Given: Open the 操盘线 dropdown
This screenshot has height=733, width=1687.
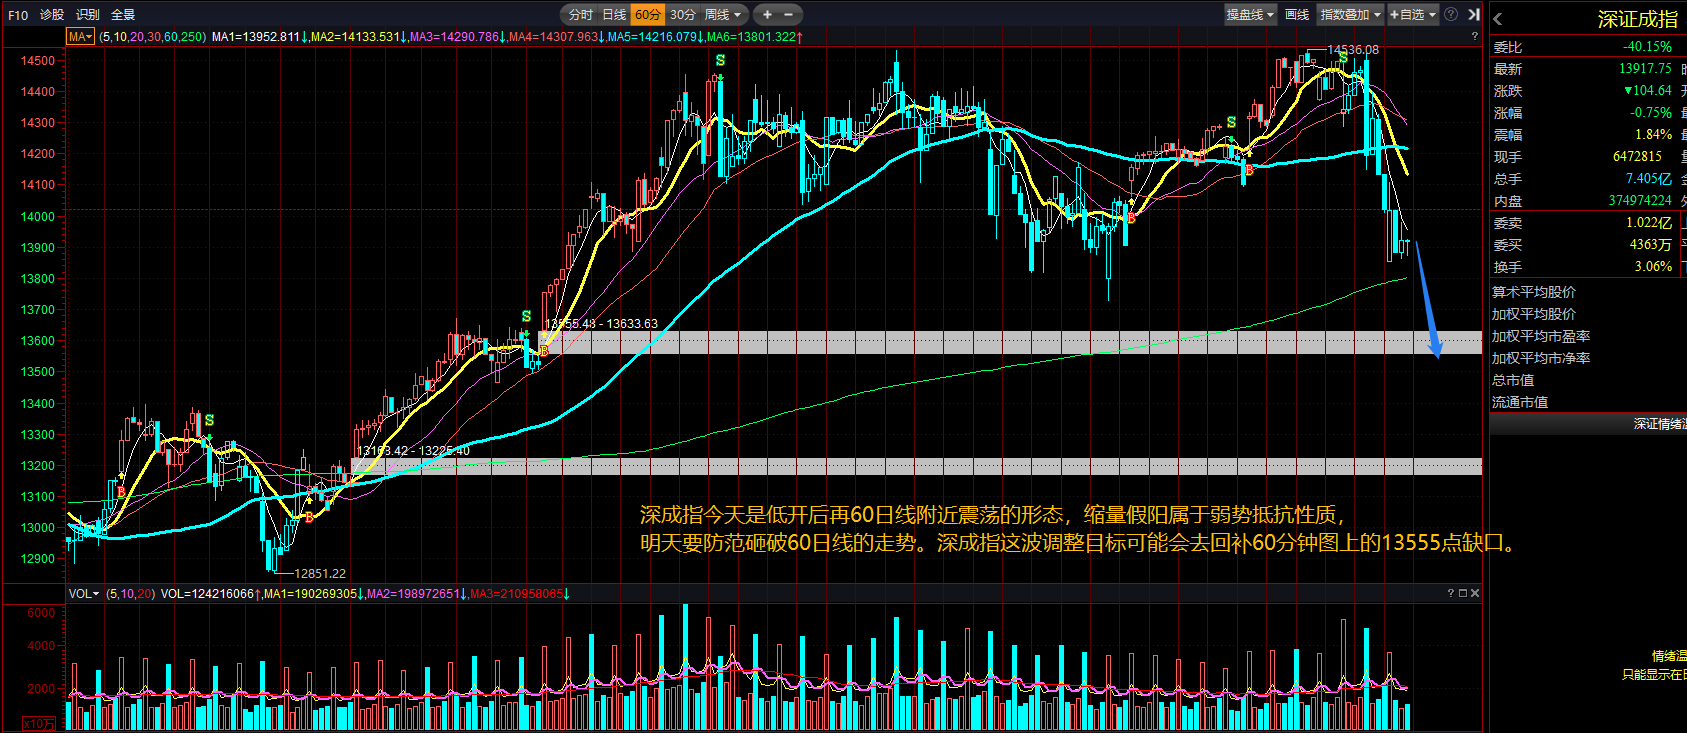Looking at the screenshot, I should click(1250, 15).
